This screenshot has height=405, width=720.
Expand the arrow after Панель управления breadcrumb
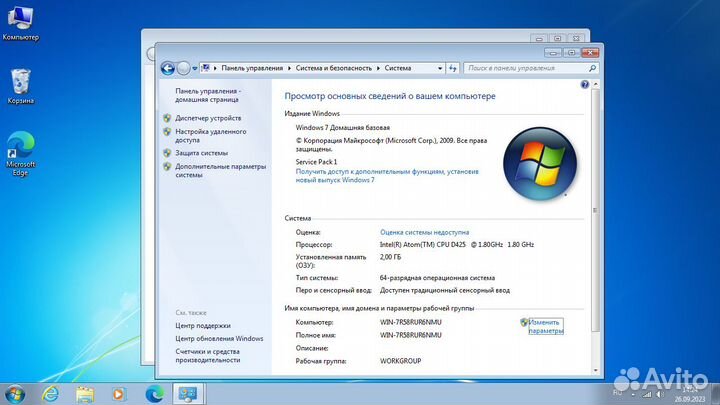coord(289,68)
